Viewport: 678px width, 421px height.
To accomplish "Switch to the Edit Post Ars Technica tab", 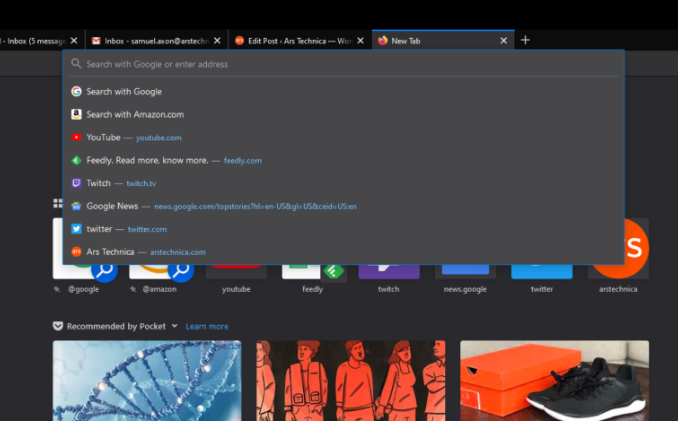I will 300,41.
